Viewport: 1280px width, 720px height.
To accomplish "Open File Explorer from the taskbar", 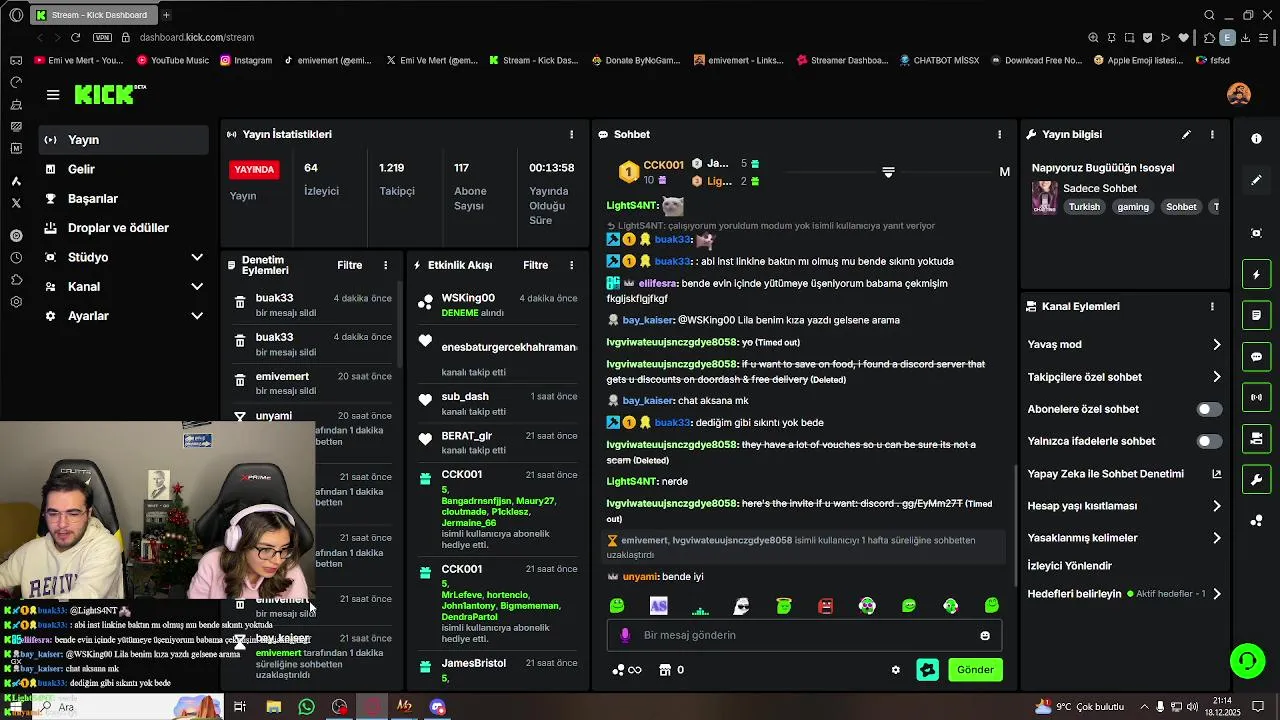I will coord(273,707).
